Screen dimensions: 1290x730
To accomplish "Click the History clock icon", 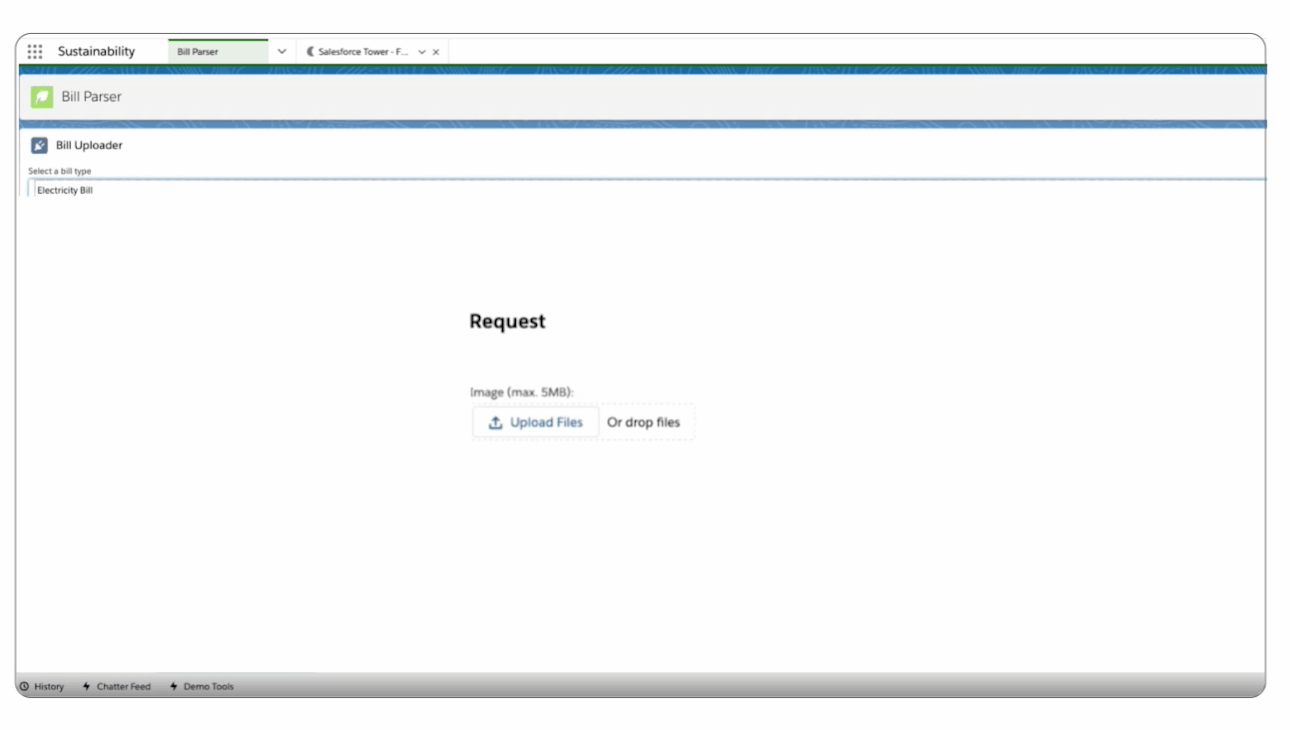I will pos(24,686).
